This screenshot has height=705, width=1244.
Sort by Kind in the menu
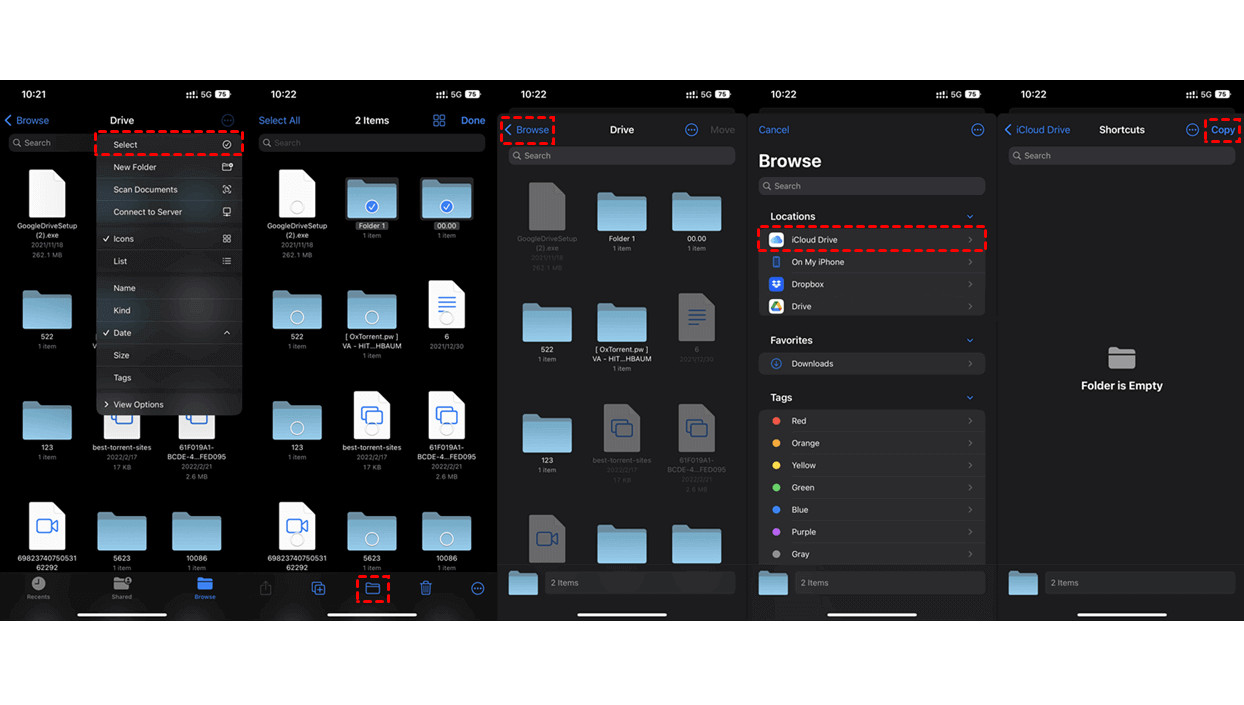(x=169, y=310)
